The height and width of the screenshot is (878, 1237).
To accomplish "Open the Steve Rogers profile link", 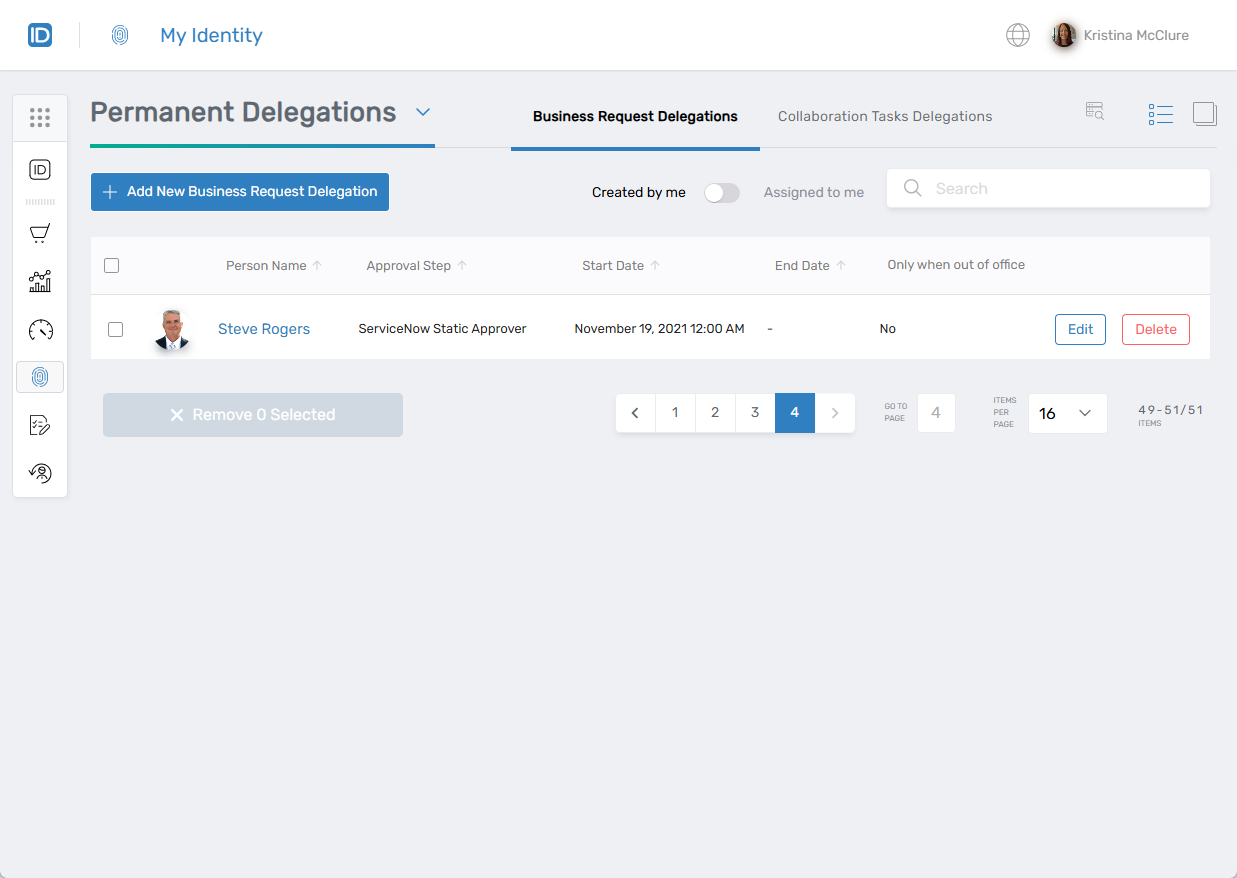I will [264, 328].
